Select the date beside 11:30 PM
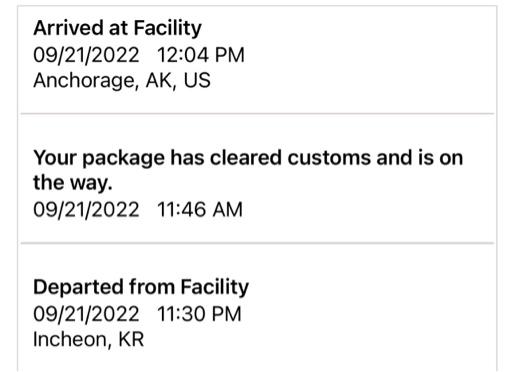Screen dimensions: 512x372 (x=86, y=314)
